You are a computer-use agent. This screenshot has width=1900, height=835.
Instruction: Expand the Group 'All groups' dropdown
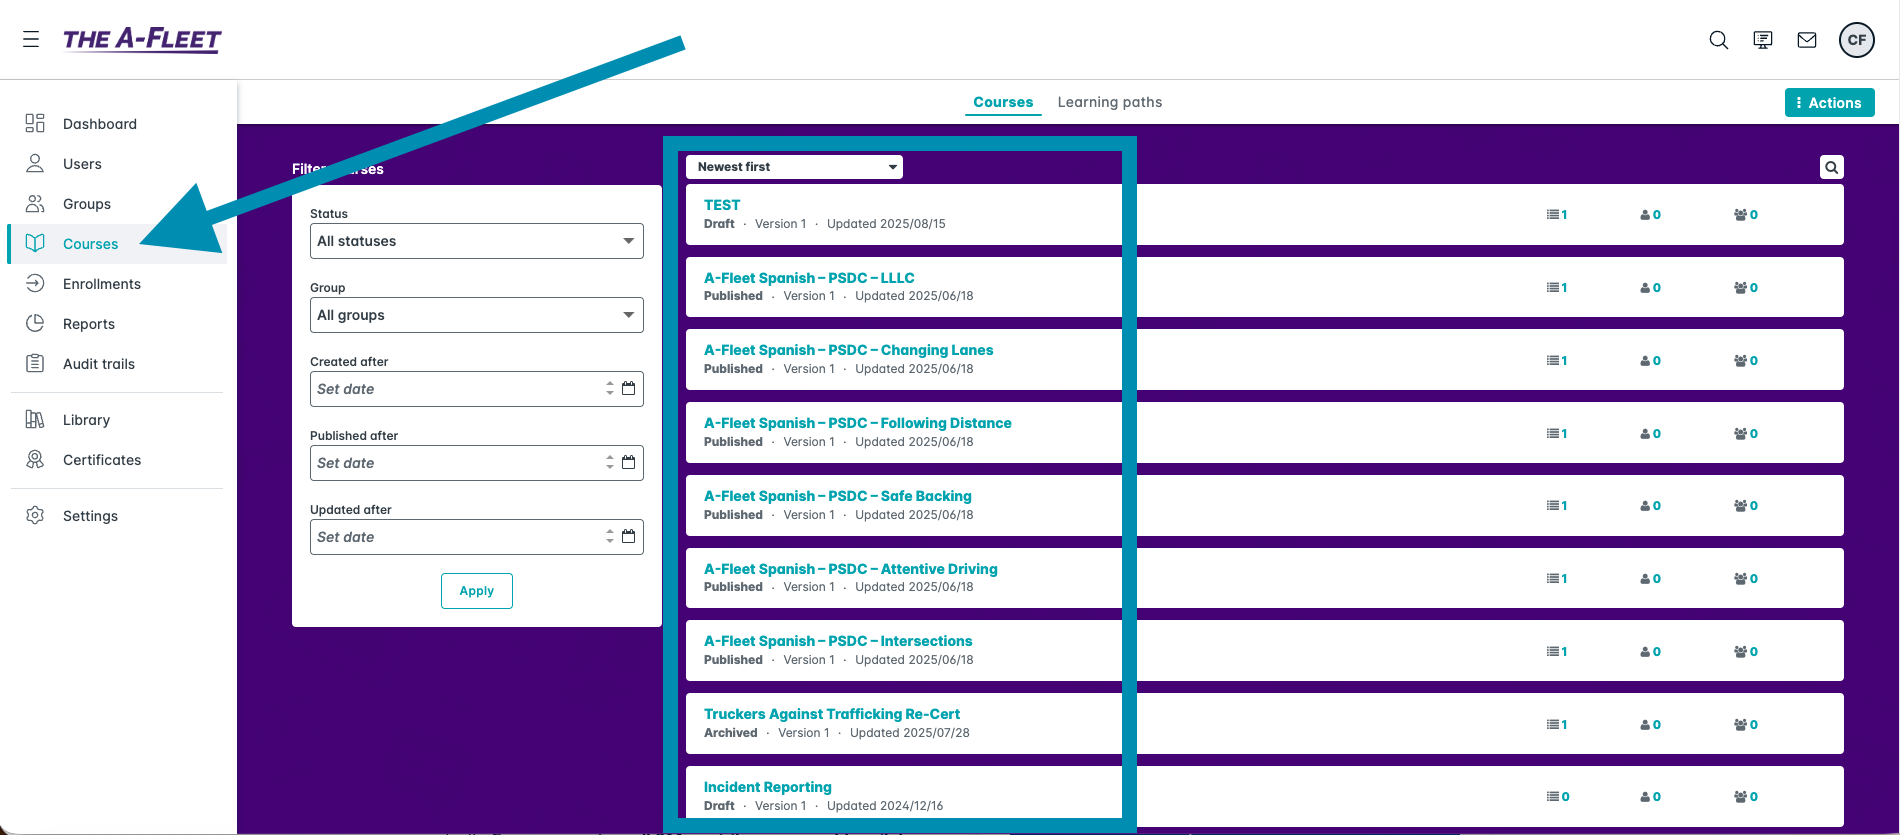pos(476,315)
